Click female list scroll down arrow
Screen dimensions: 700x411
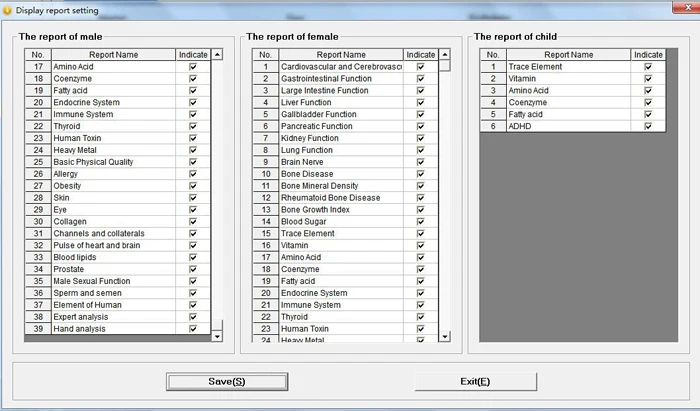coord(445,336)
